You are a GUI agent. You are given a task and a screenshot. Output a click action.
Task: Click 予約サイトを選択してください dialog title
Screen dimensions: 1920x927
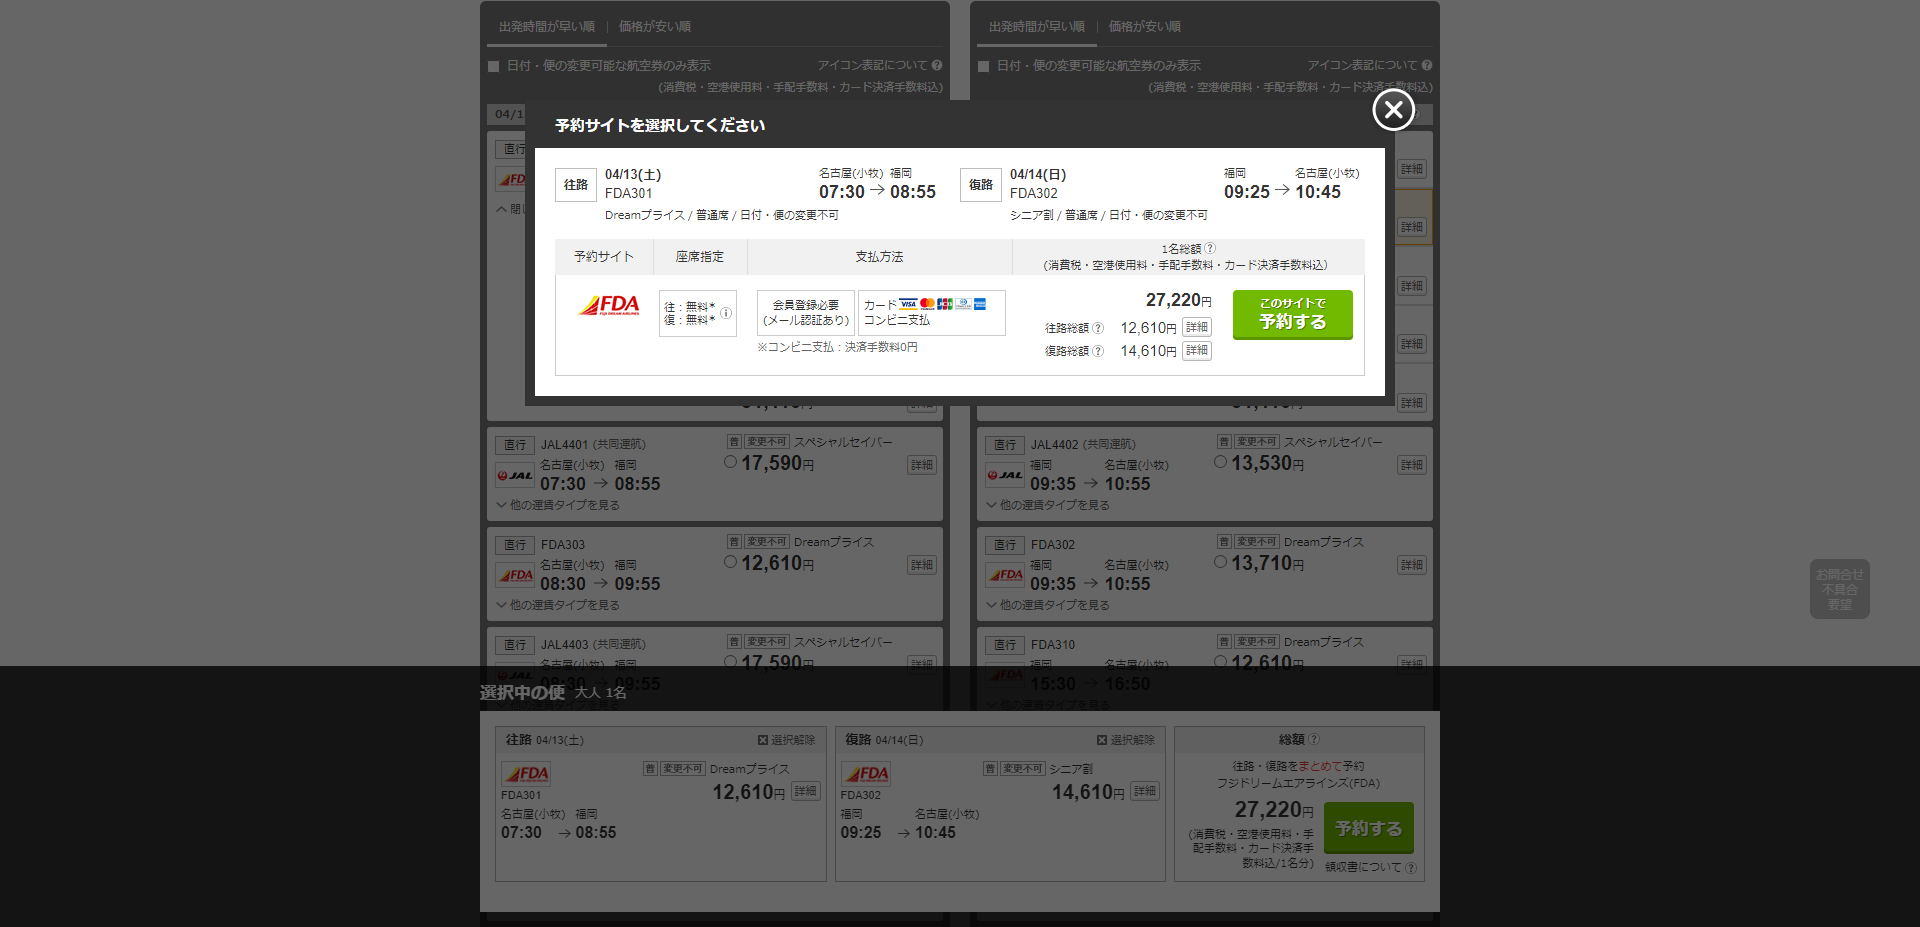coord(660,125)
